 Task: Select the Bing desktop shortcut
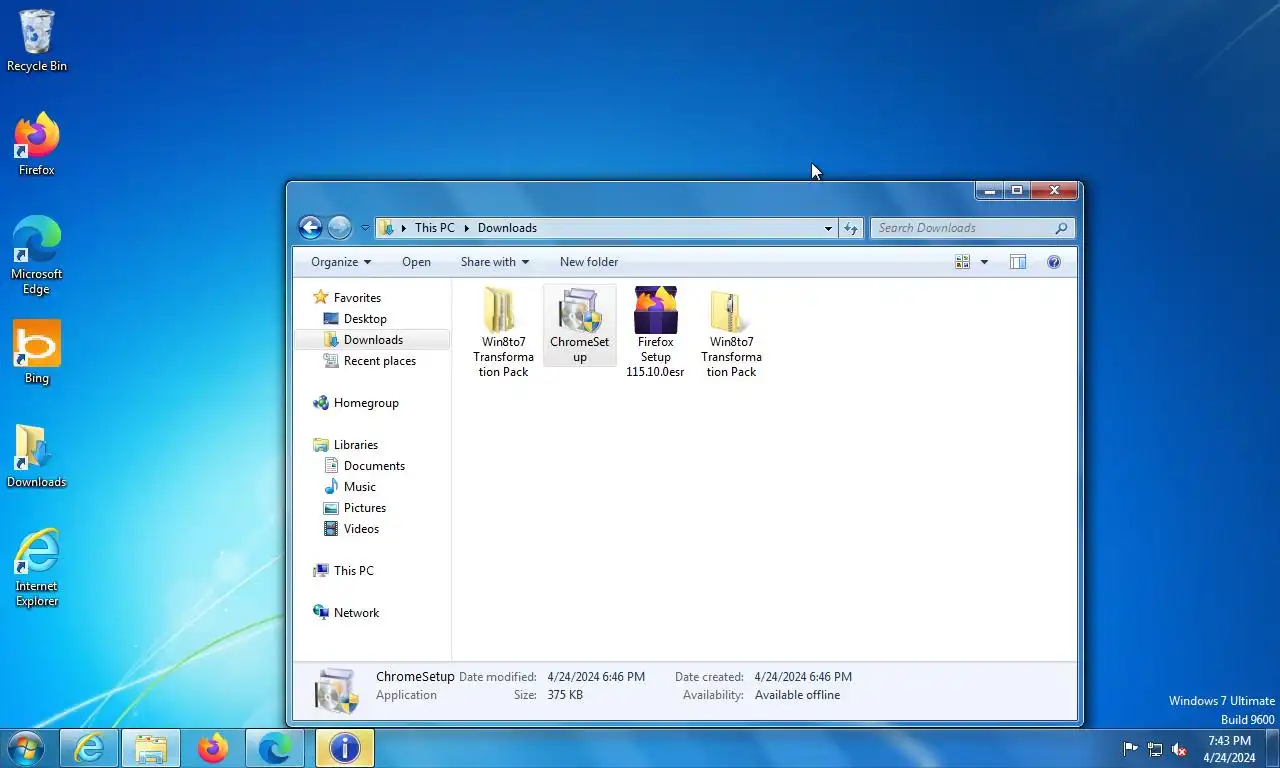[x=37, y=353]
